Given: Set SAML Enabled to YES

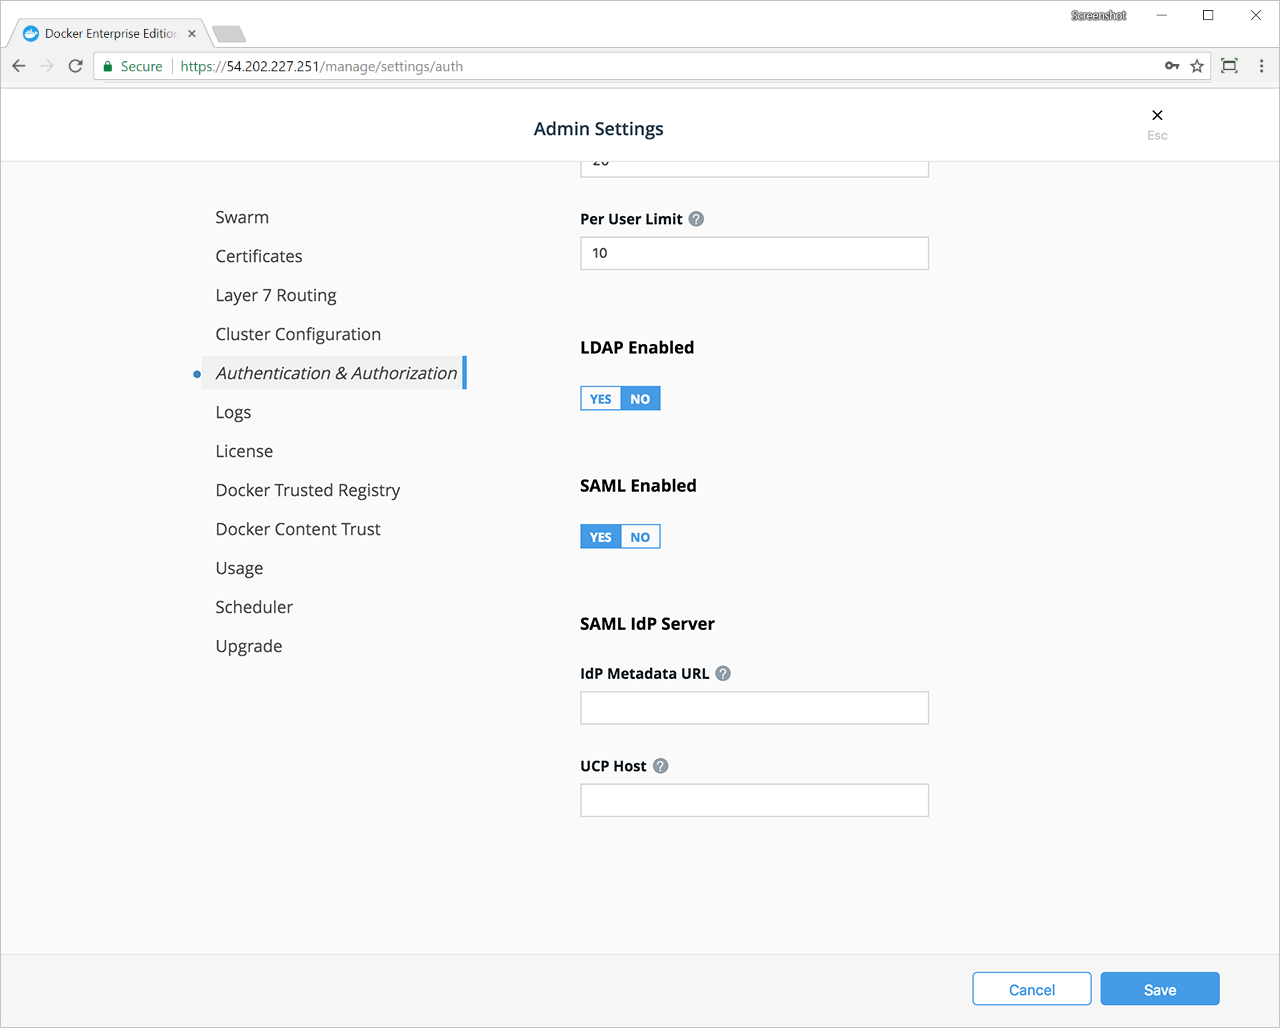Looking at the screenshot, I should (x=600, y=537).
